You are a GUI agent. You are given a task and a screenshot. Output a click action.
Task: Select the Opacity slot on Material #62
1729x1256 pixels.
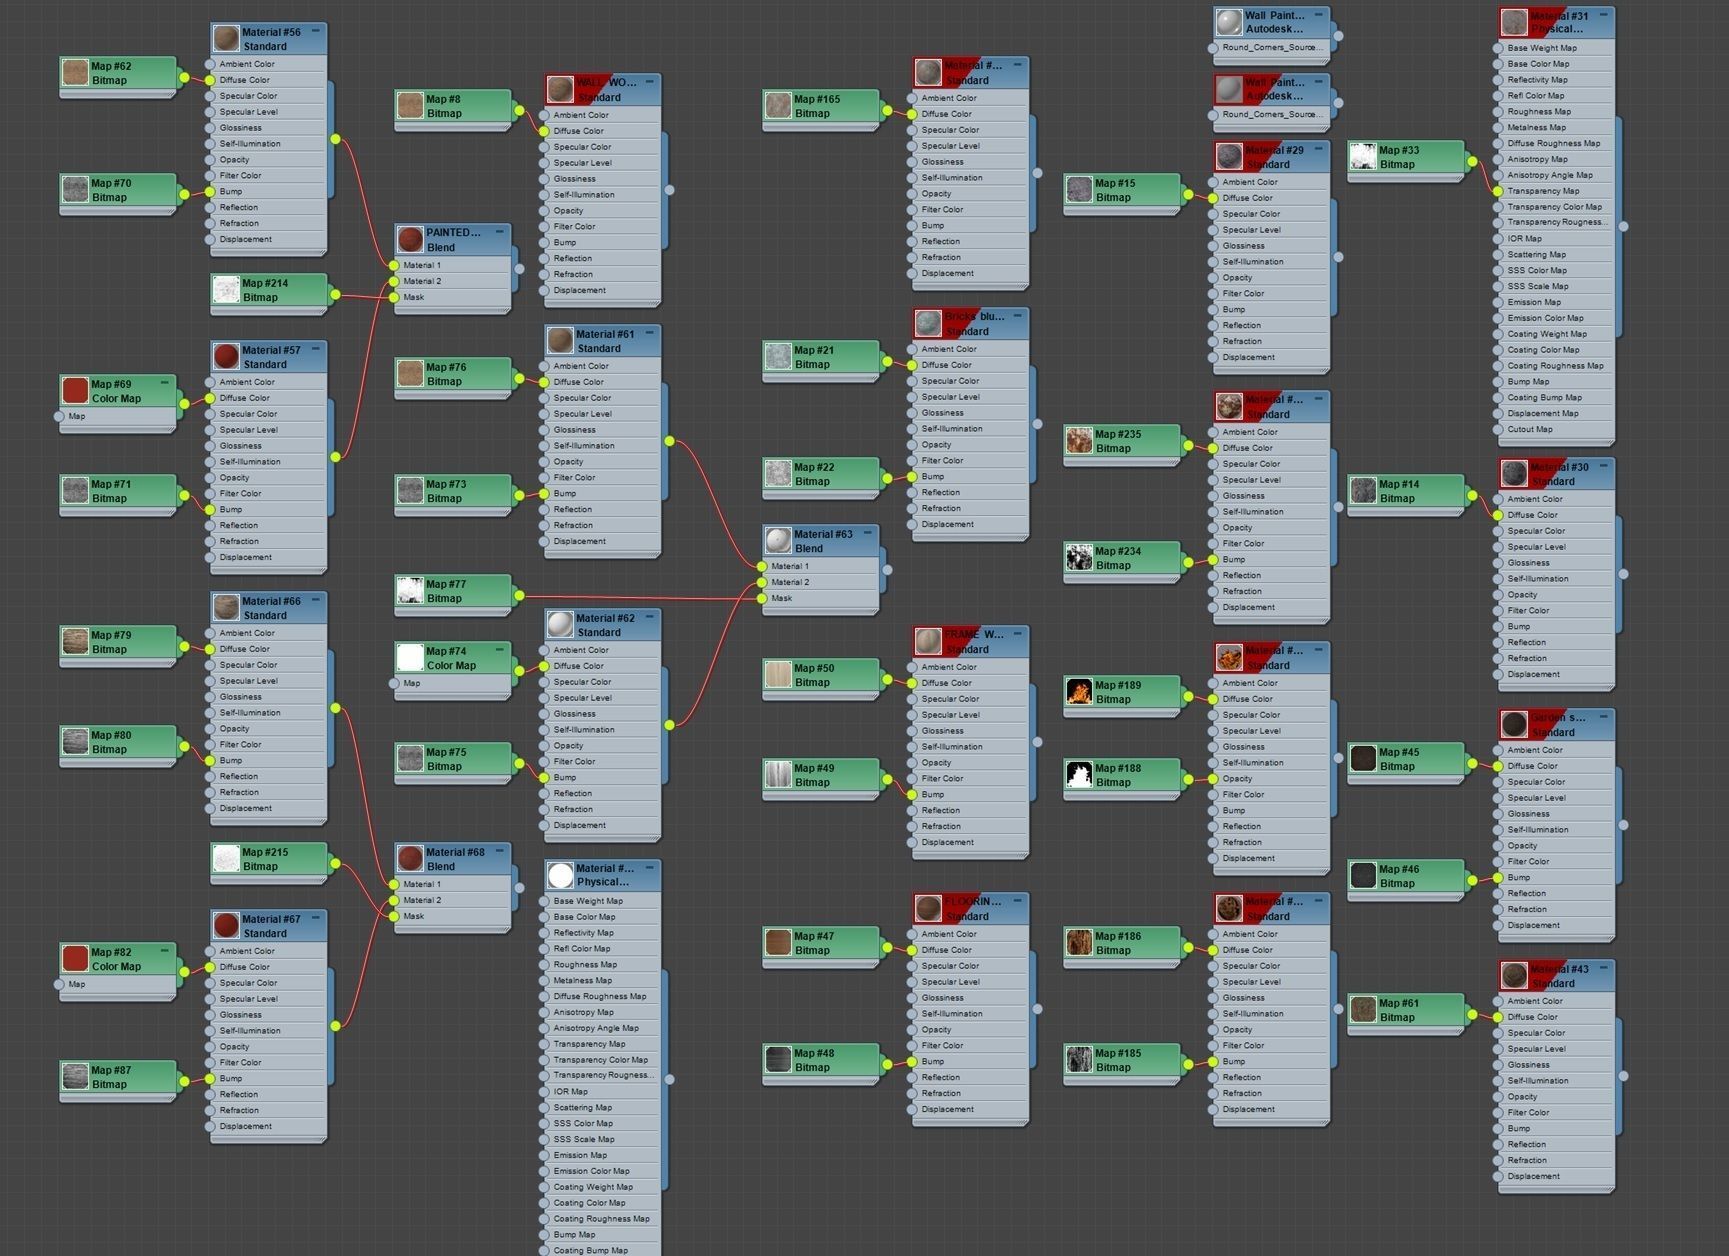coord(603,745)
